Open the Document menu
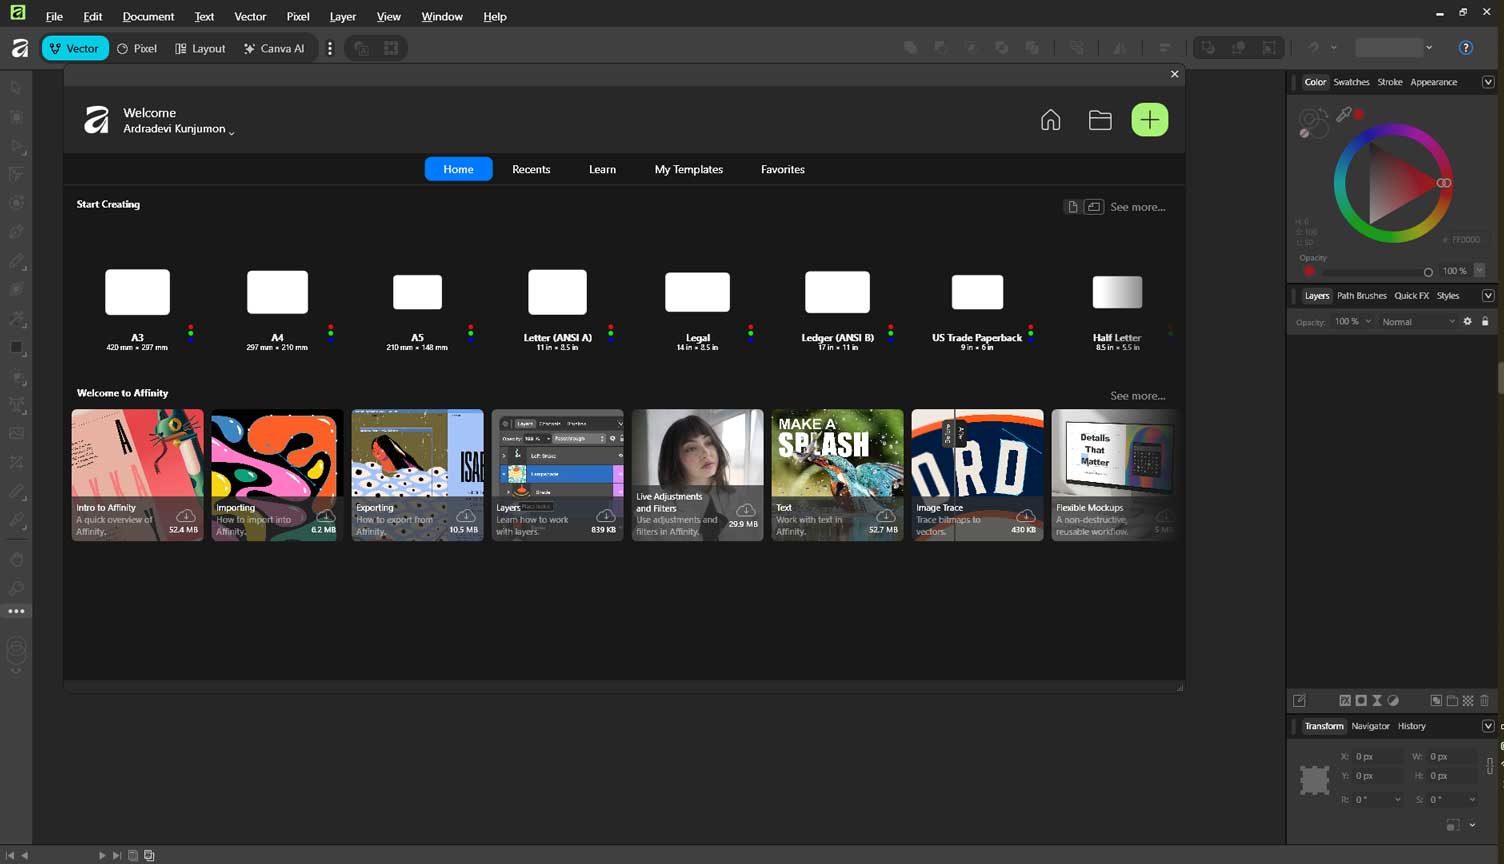1504x864 pixels. point(148,16)
